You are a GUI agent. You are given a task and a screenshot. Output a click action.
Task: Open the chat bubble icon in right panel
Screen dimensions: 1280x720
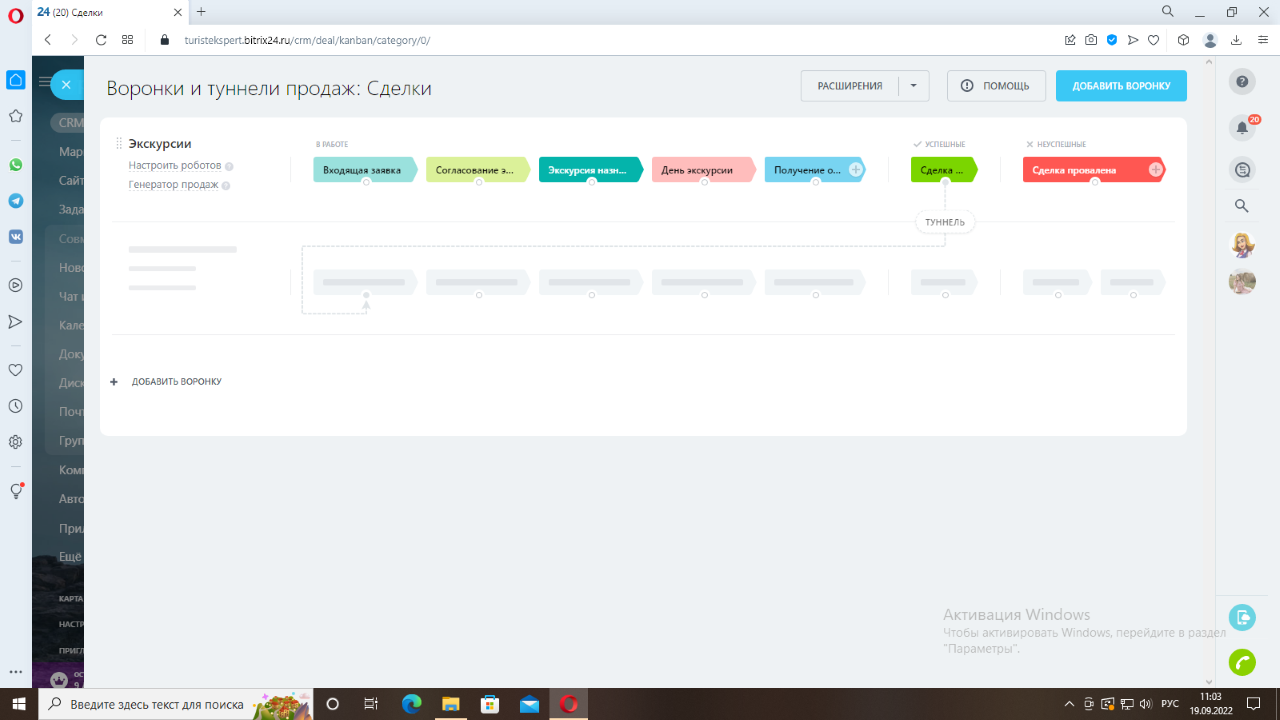[1242, 170]
